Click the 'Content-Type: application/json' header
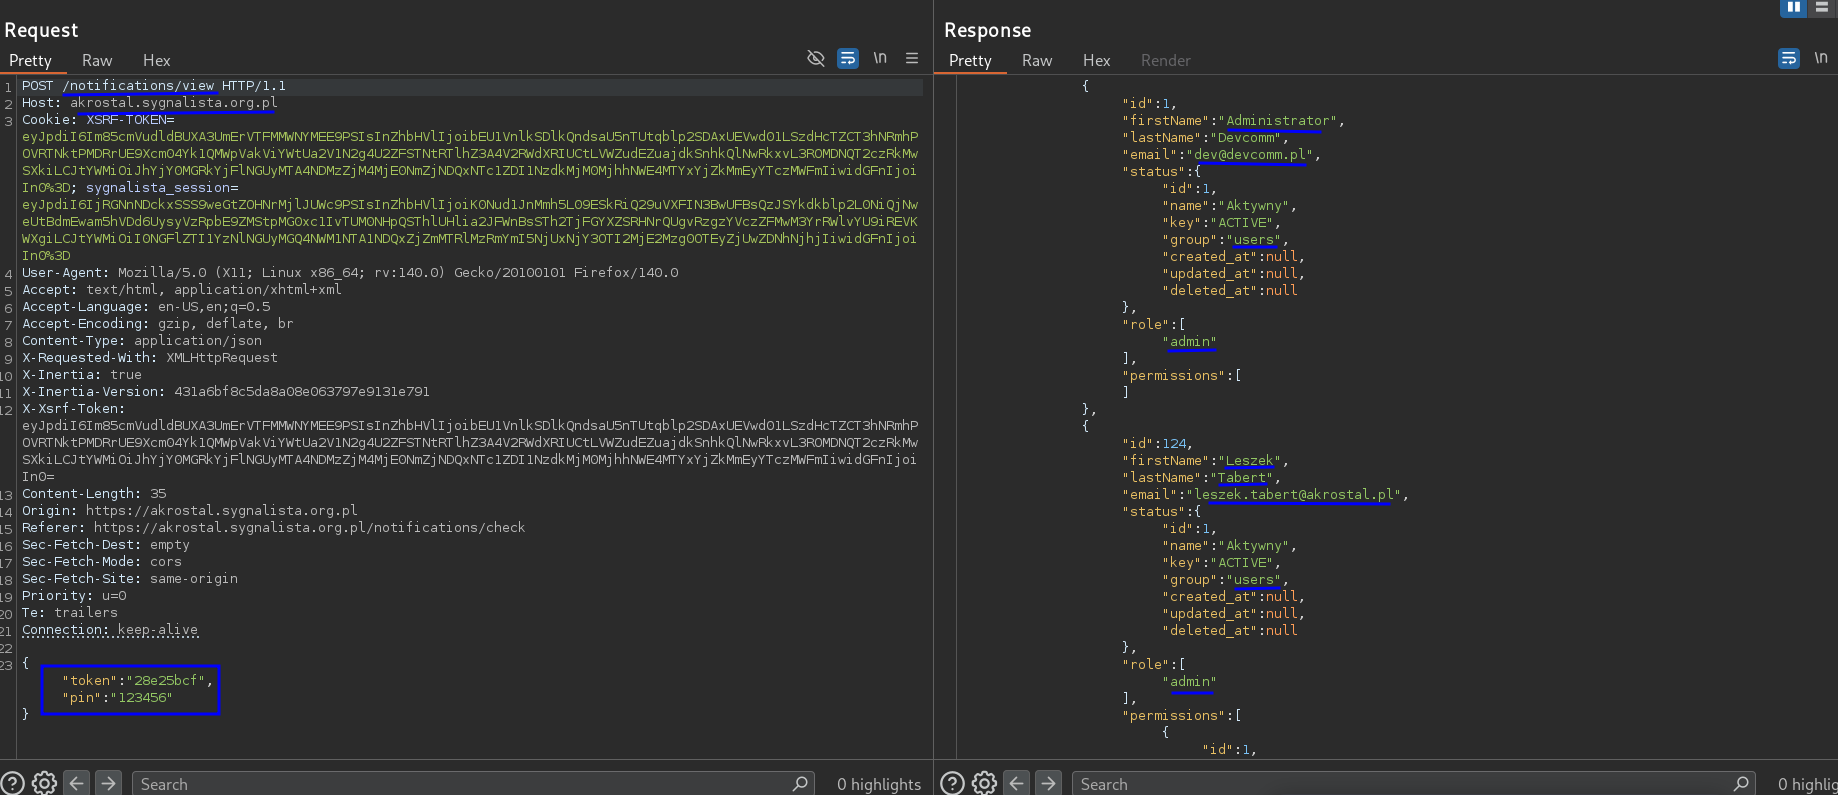Screen dimensions: 1838x795 (142, 341)
